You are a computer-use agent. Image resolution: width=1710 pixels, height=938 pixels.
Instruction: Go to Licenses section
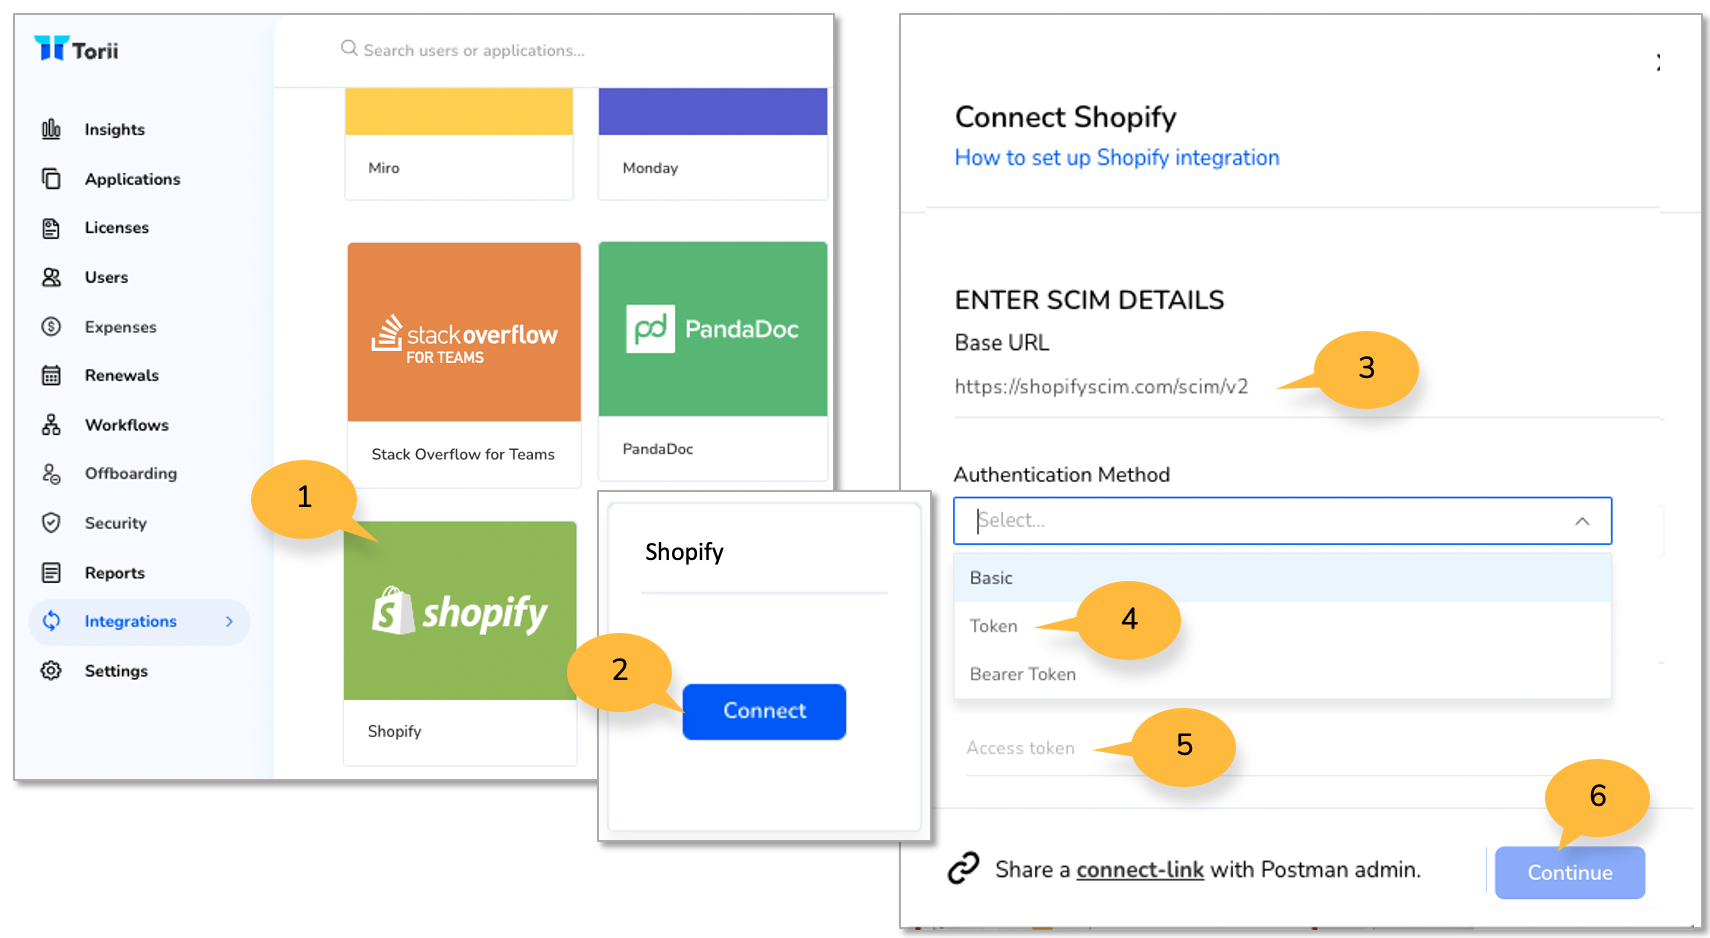116,228
